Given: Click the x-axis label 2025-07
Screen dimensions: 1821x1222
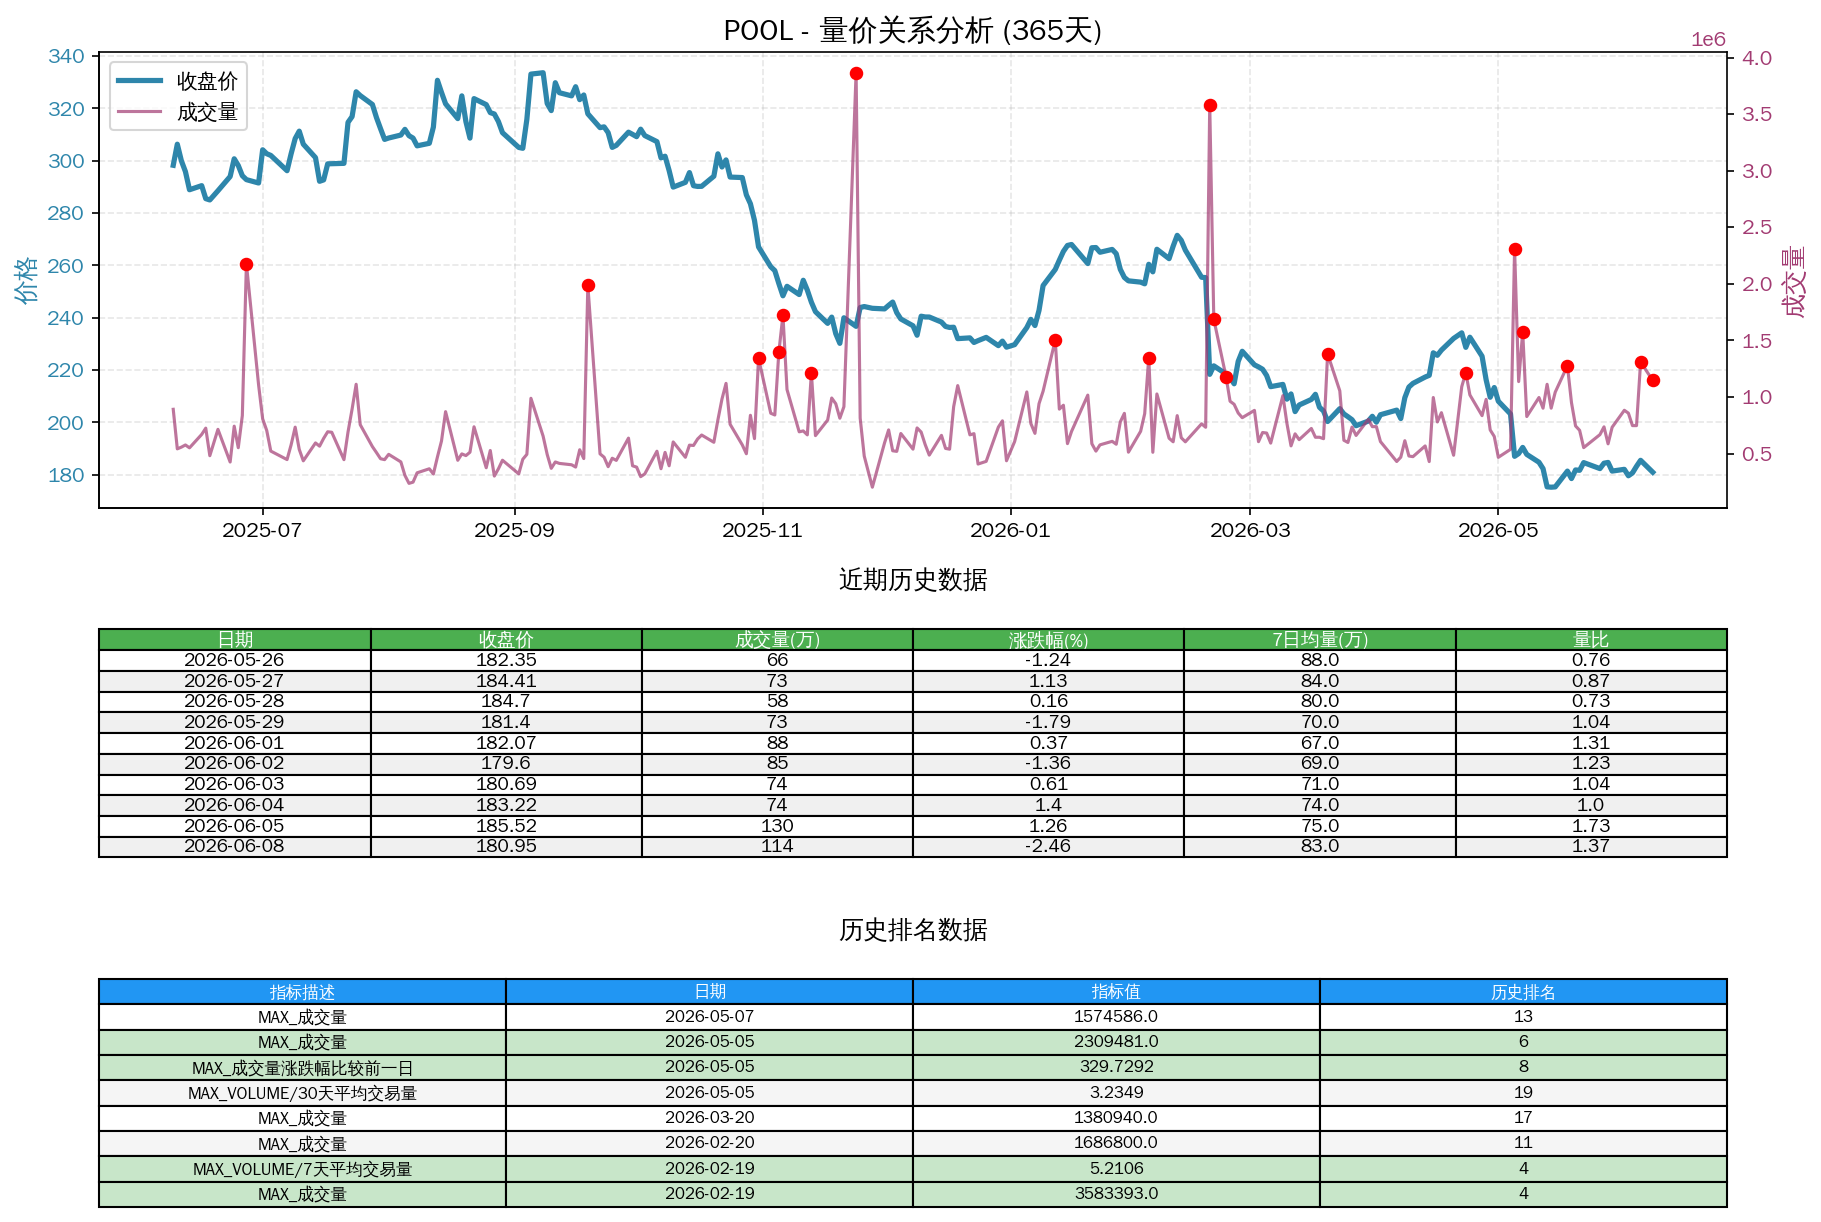Looking at the screenshot, I should tap(262, 530).
